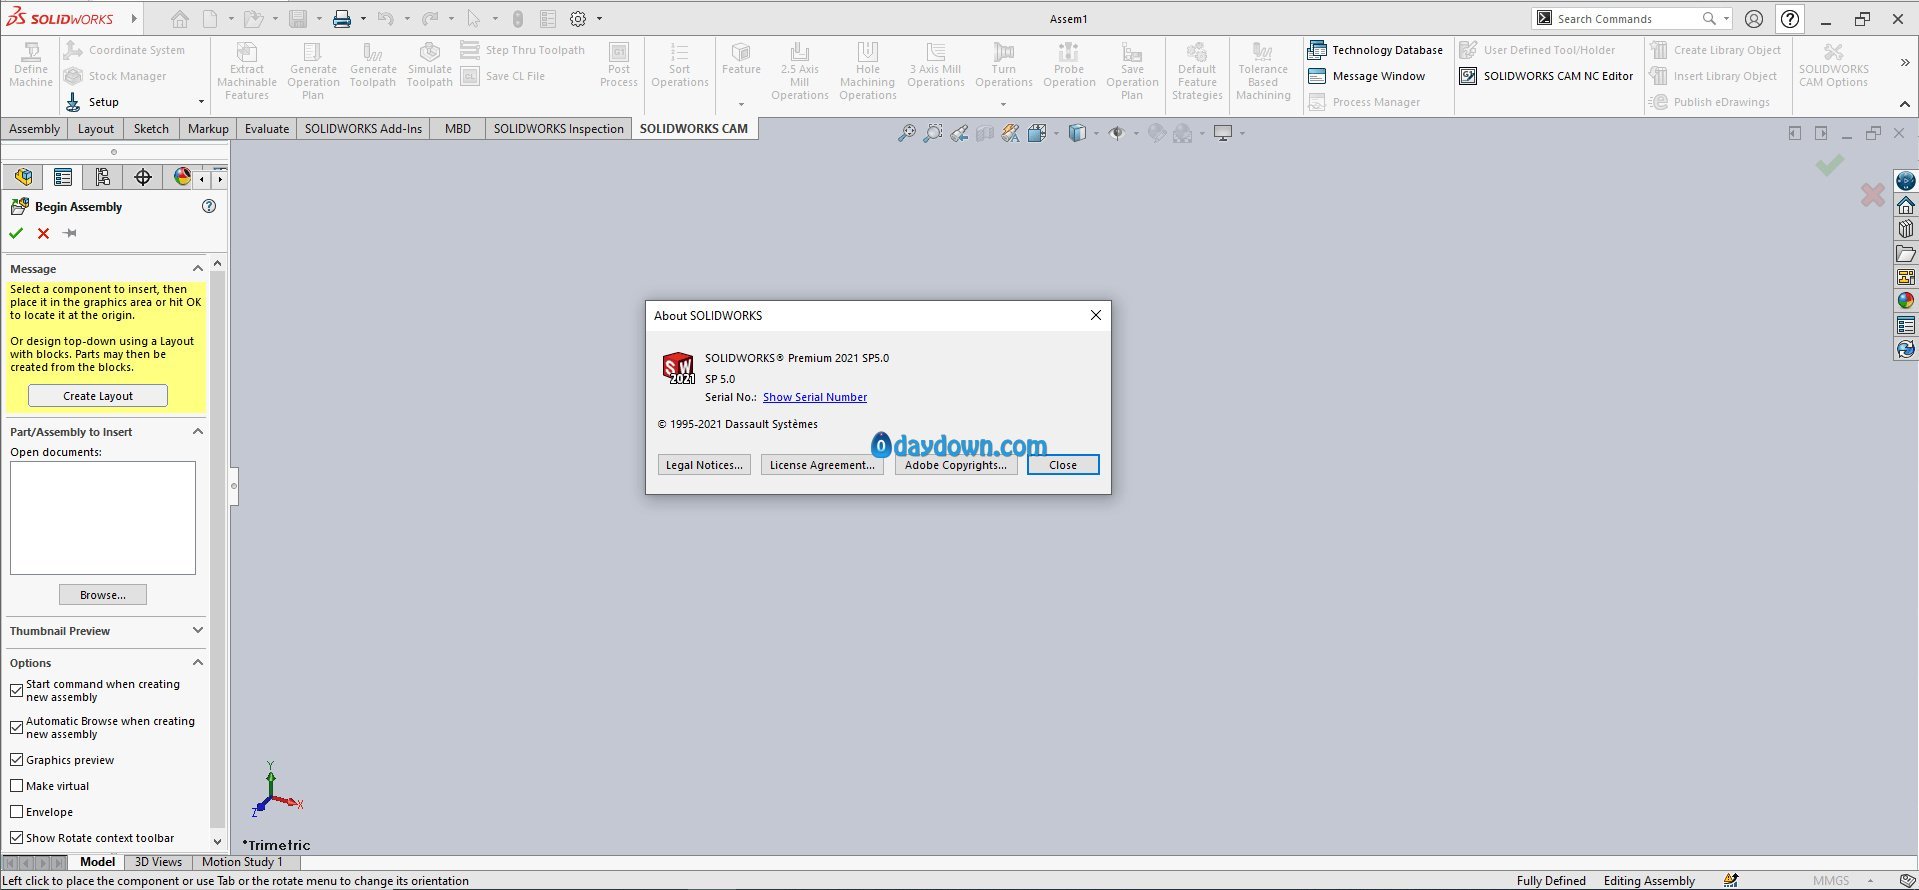The image size is (1919, 890).
Task: Open the ConfigurationManager tab icon
Action: [103, 177]
